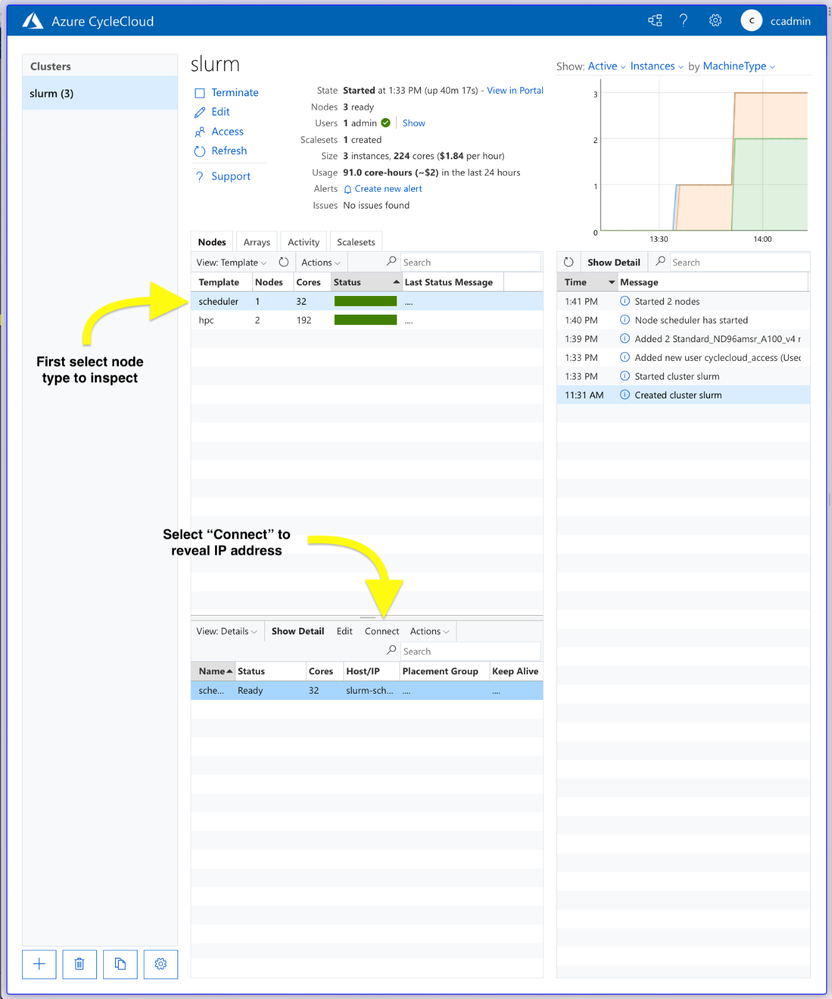Image resolution: width=832 pixels, height=999 pixels.
Task: Click the details pane Search field
Action: point(471,651)
